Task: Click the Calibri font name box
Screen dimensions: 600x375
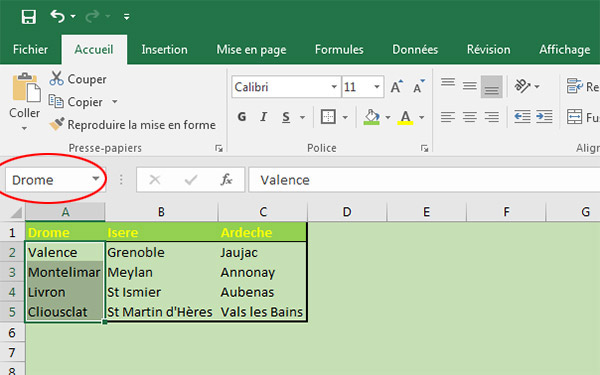Action: [x=280, y=87]
